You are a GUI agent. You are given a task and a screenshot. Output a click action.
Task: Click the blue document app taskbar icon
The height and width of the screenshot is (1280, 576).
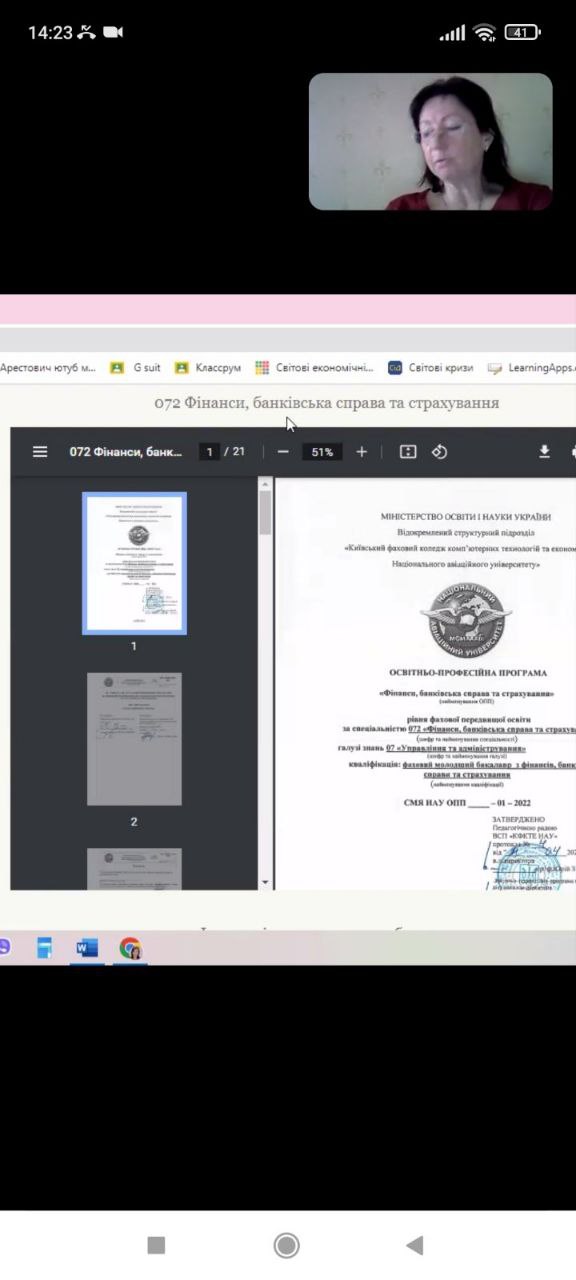(x=45, y=948)
